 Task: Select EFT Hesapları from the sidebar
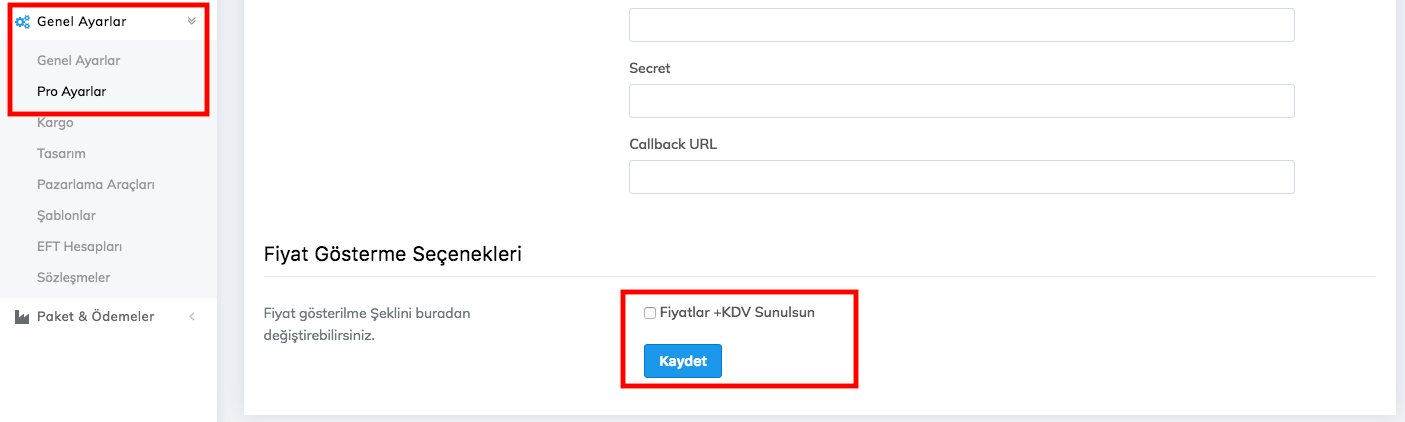pos(79,246)
